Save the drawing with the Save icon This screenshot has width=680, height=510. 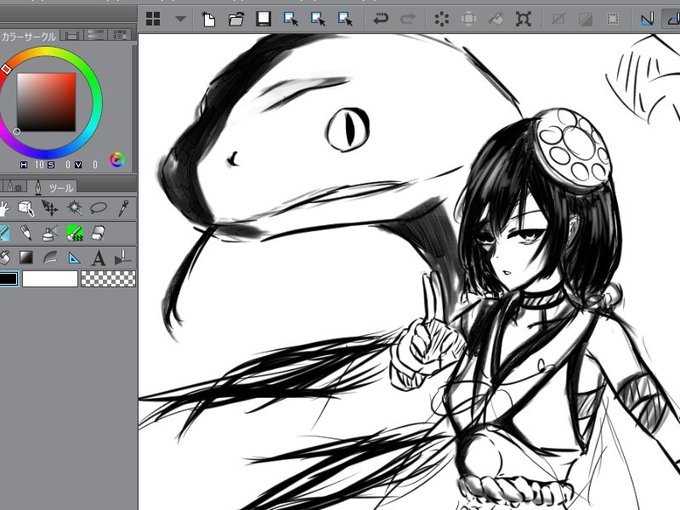tap(263, 19)
